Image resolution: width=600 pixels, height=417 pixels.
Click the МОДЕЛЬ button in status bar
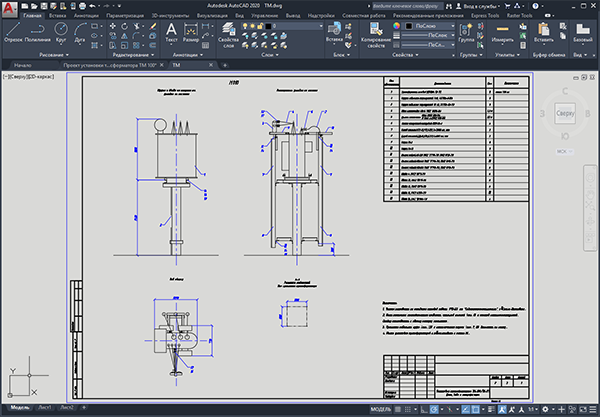click(x=381, y=409)
